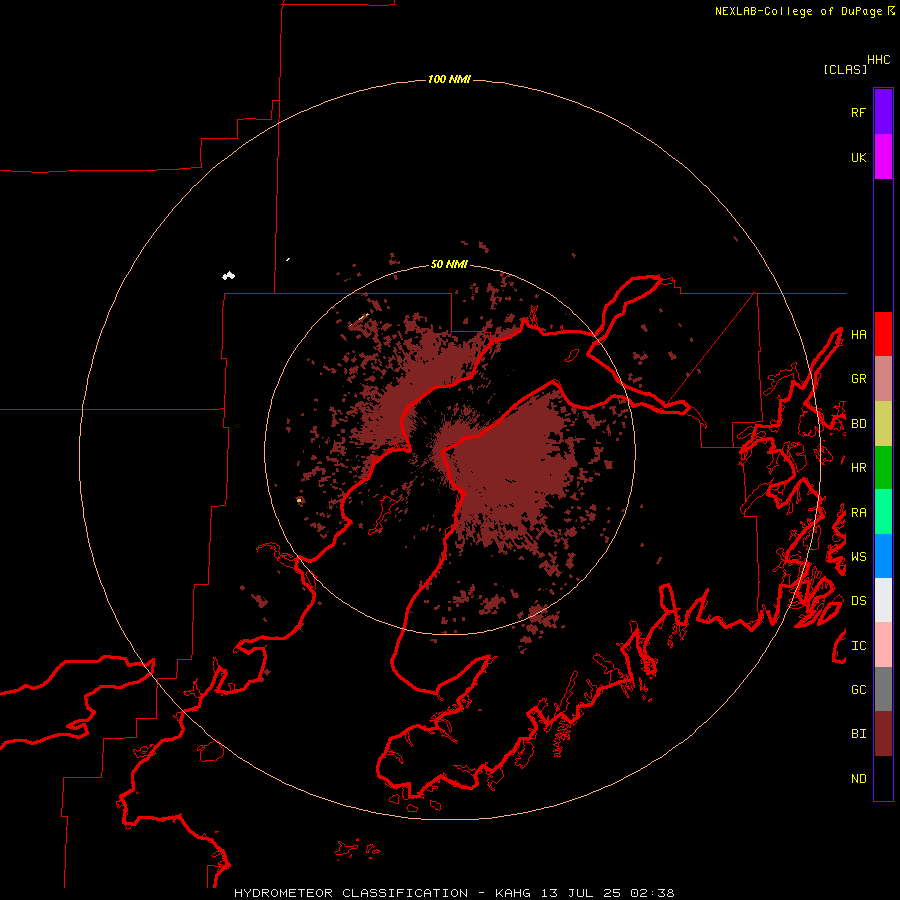Viewport: 900px width, 900px height.
Task: Click the 100 NMI range ring label
Action: coord(449,79)
